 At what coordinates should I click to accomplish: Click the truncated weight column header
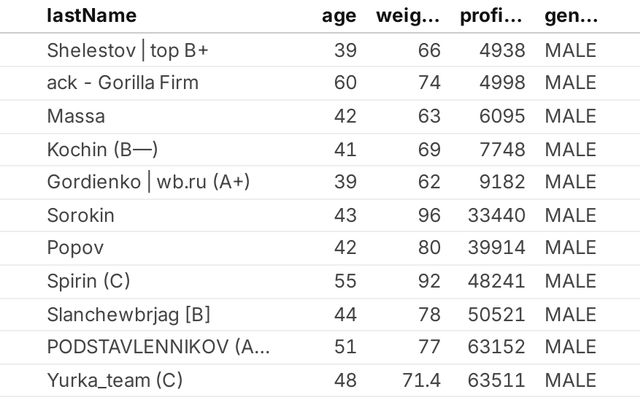[406, 16]
